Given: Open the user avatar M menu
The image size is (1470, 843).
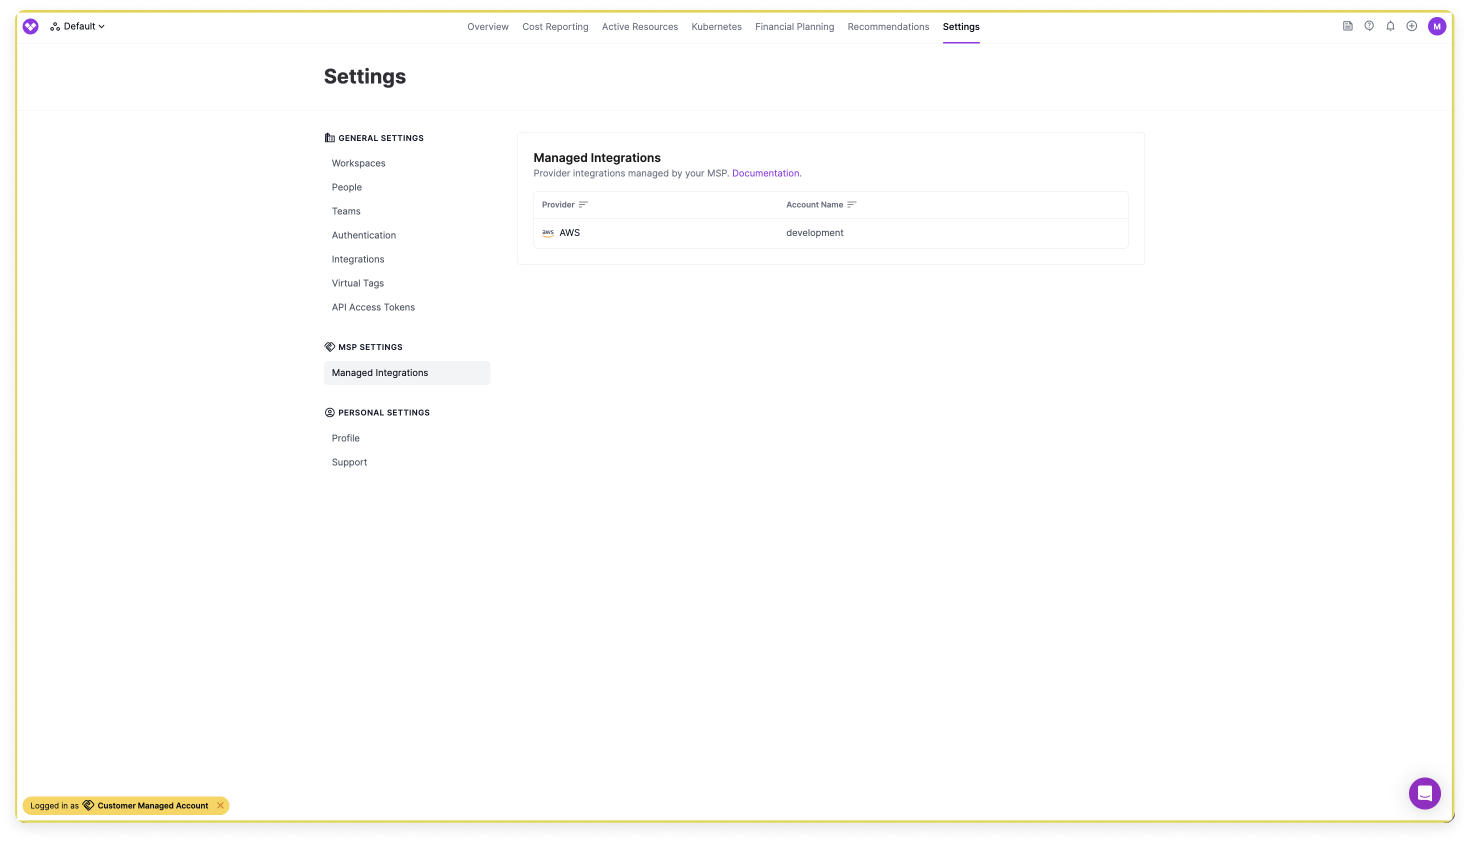Looking at the screenshot, I should pos(1437,26).
